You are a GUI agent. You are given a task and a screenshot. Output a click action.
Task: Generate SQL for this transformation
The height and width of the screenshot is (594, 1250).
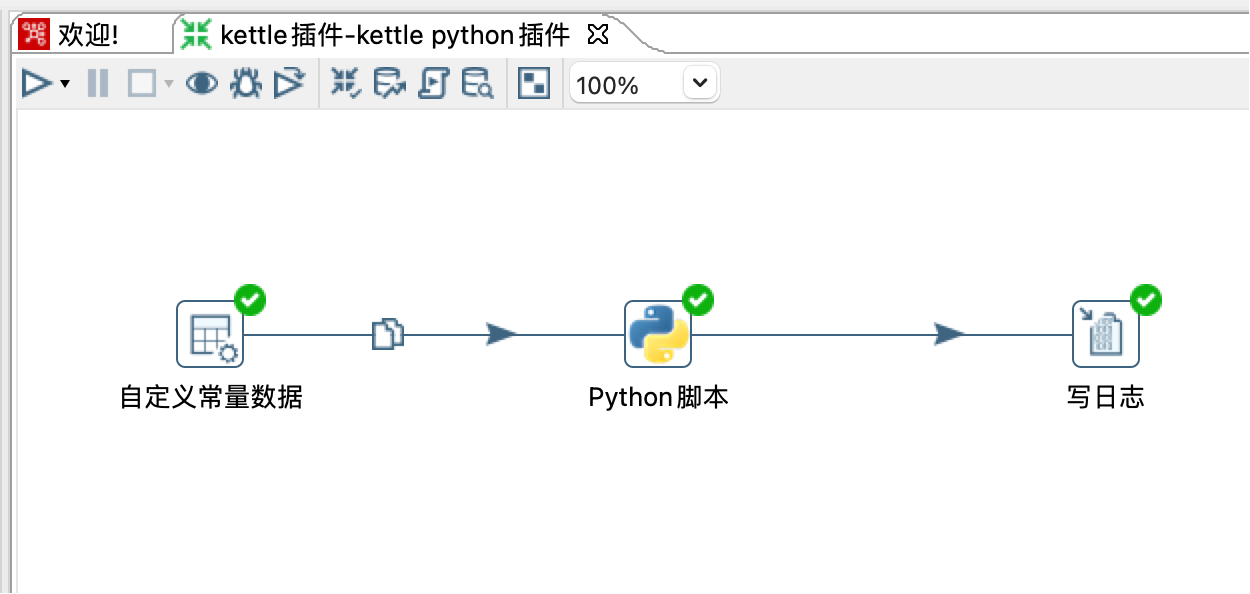433,84
